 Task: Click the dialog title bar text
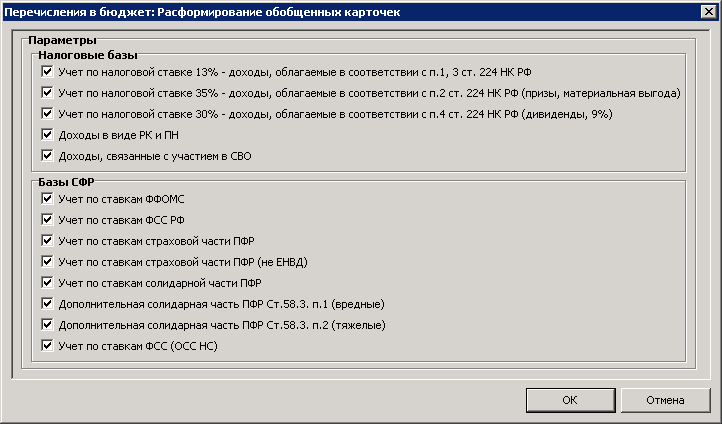coord(202,12)
